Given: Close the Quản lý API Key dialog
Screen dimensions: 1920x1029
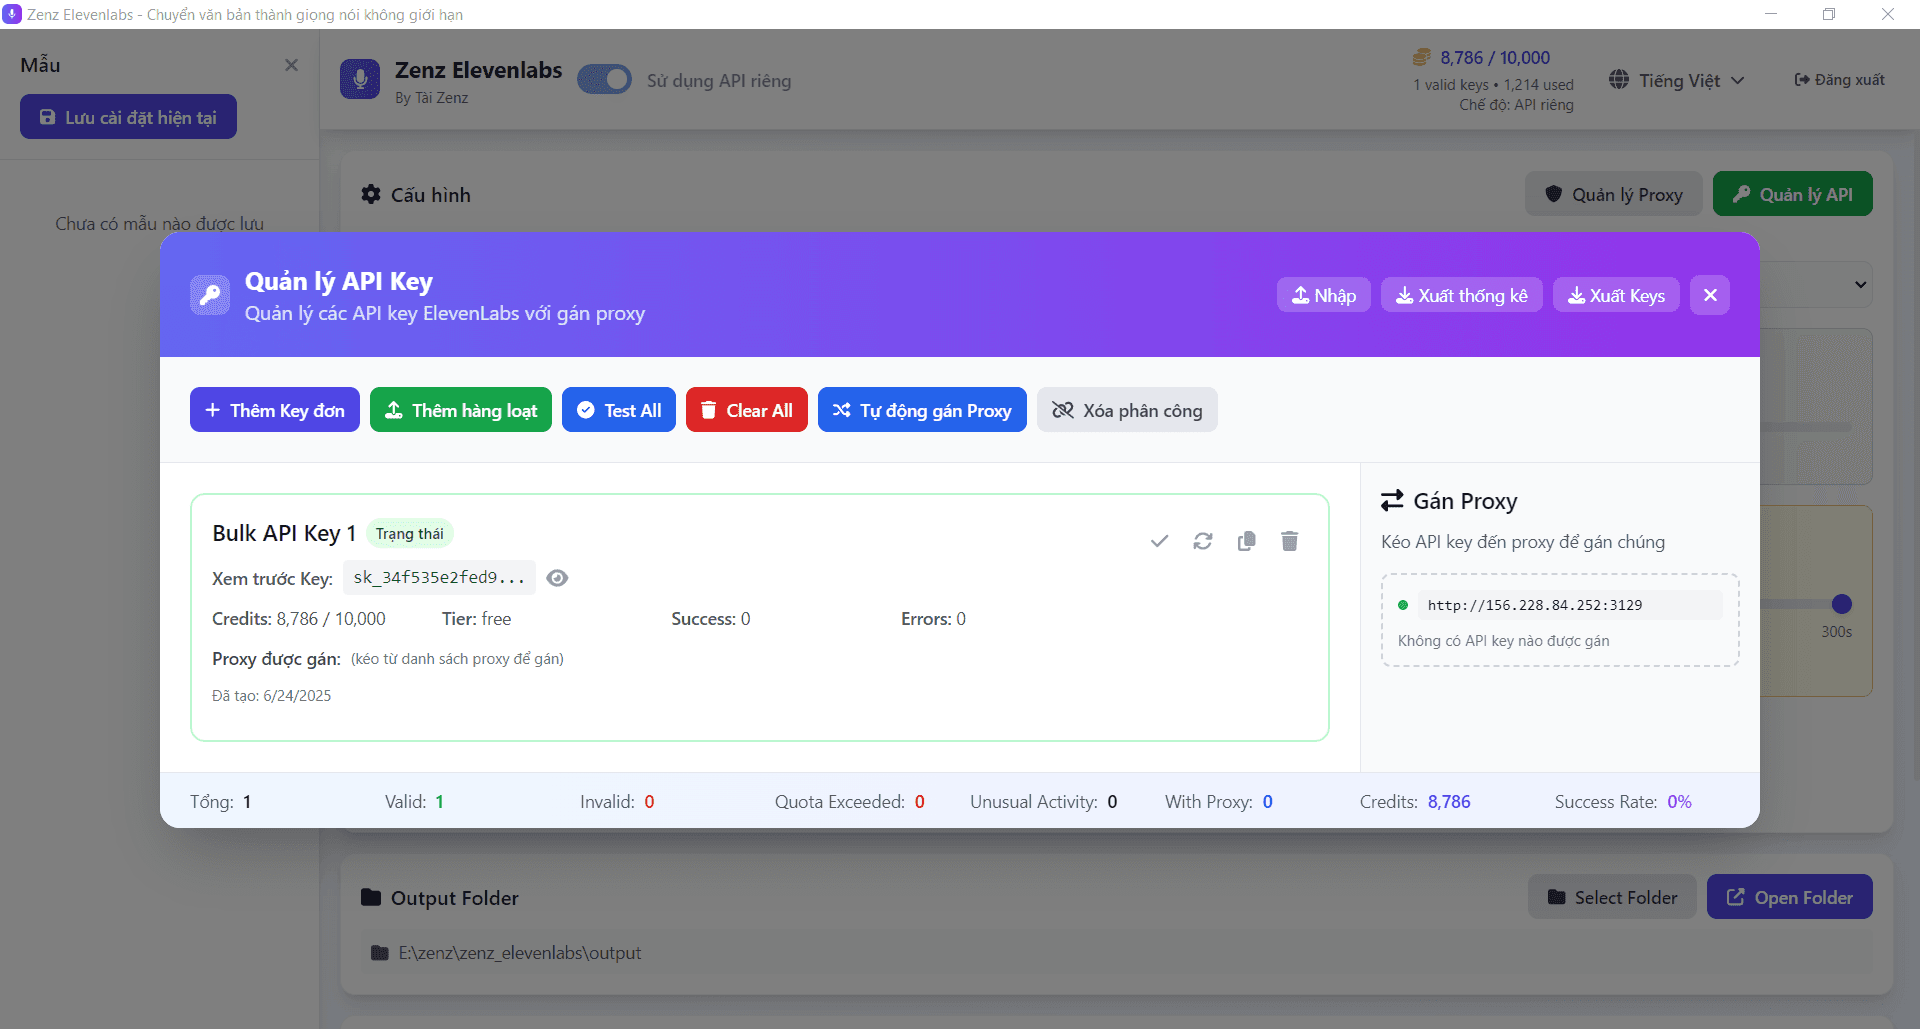Looking at the screenshot, I should (1710, 295).
